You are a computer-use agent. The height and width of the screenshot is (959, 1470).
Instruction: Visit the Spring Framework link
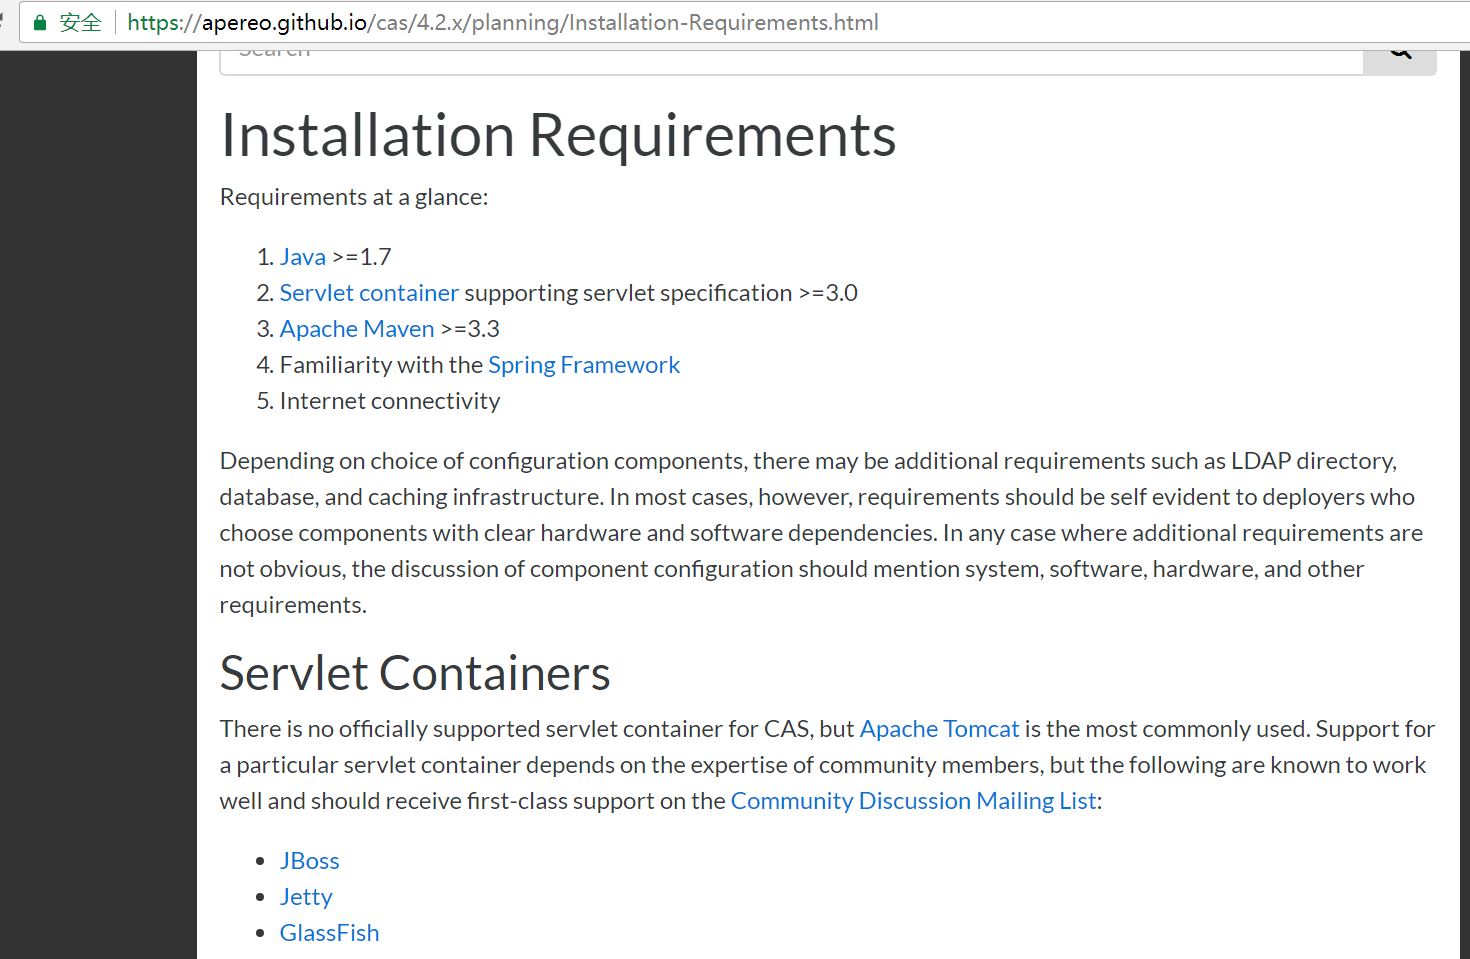pyautogui.click(x=584, y=365)
